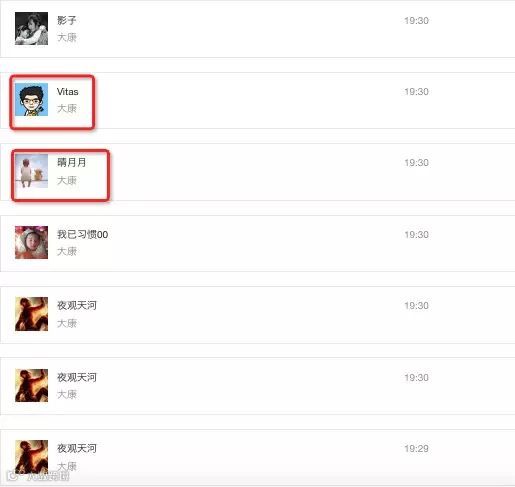
Task: Click the 大康 message under 我已习惯00
Action: [x=67, y=252]
